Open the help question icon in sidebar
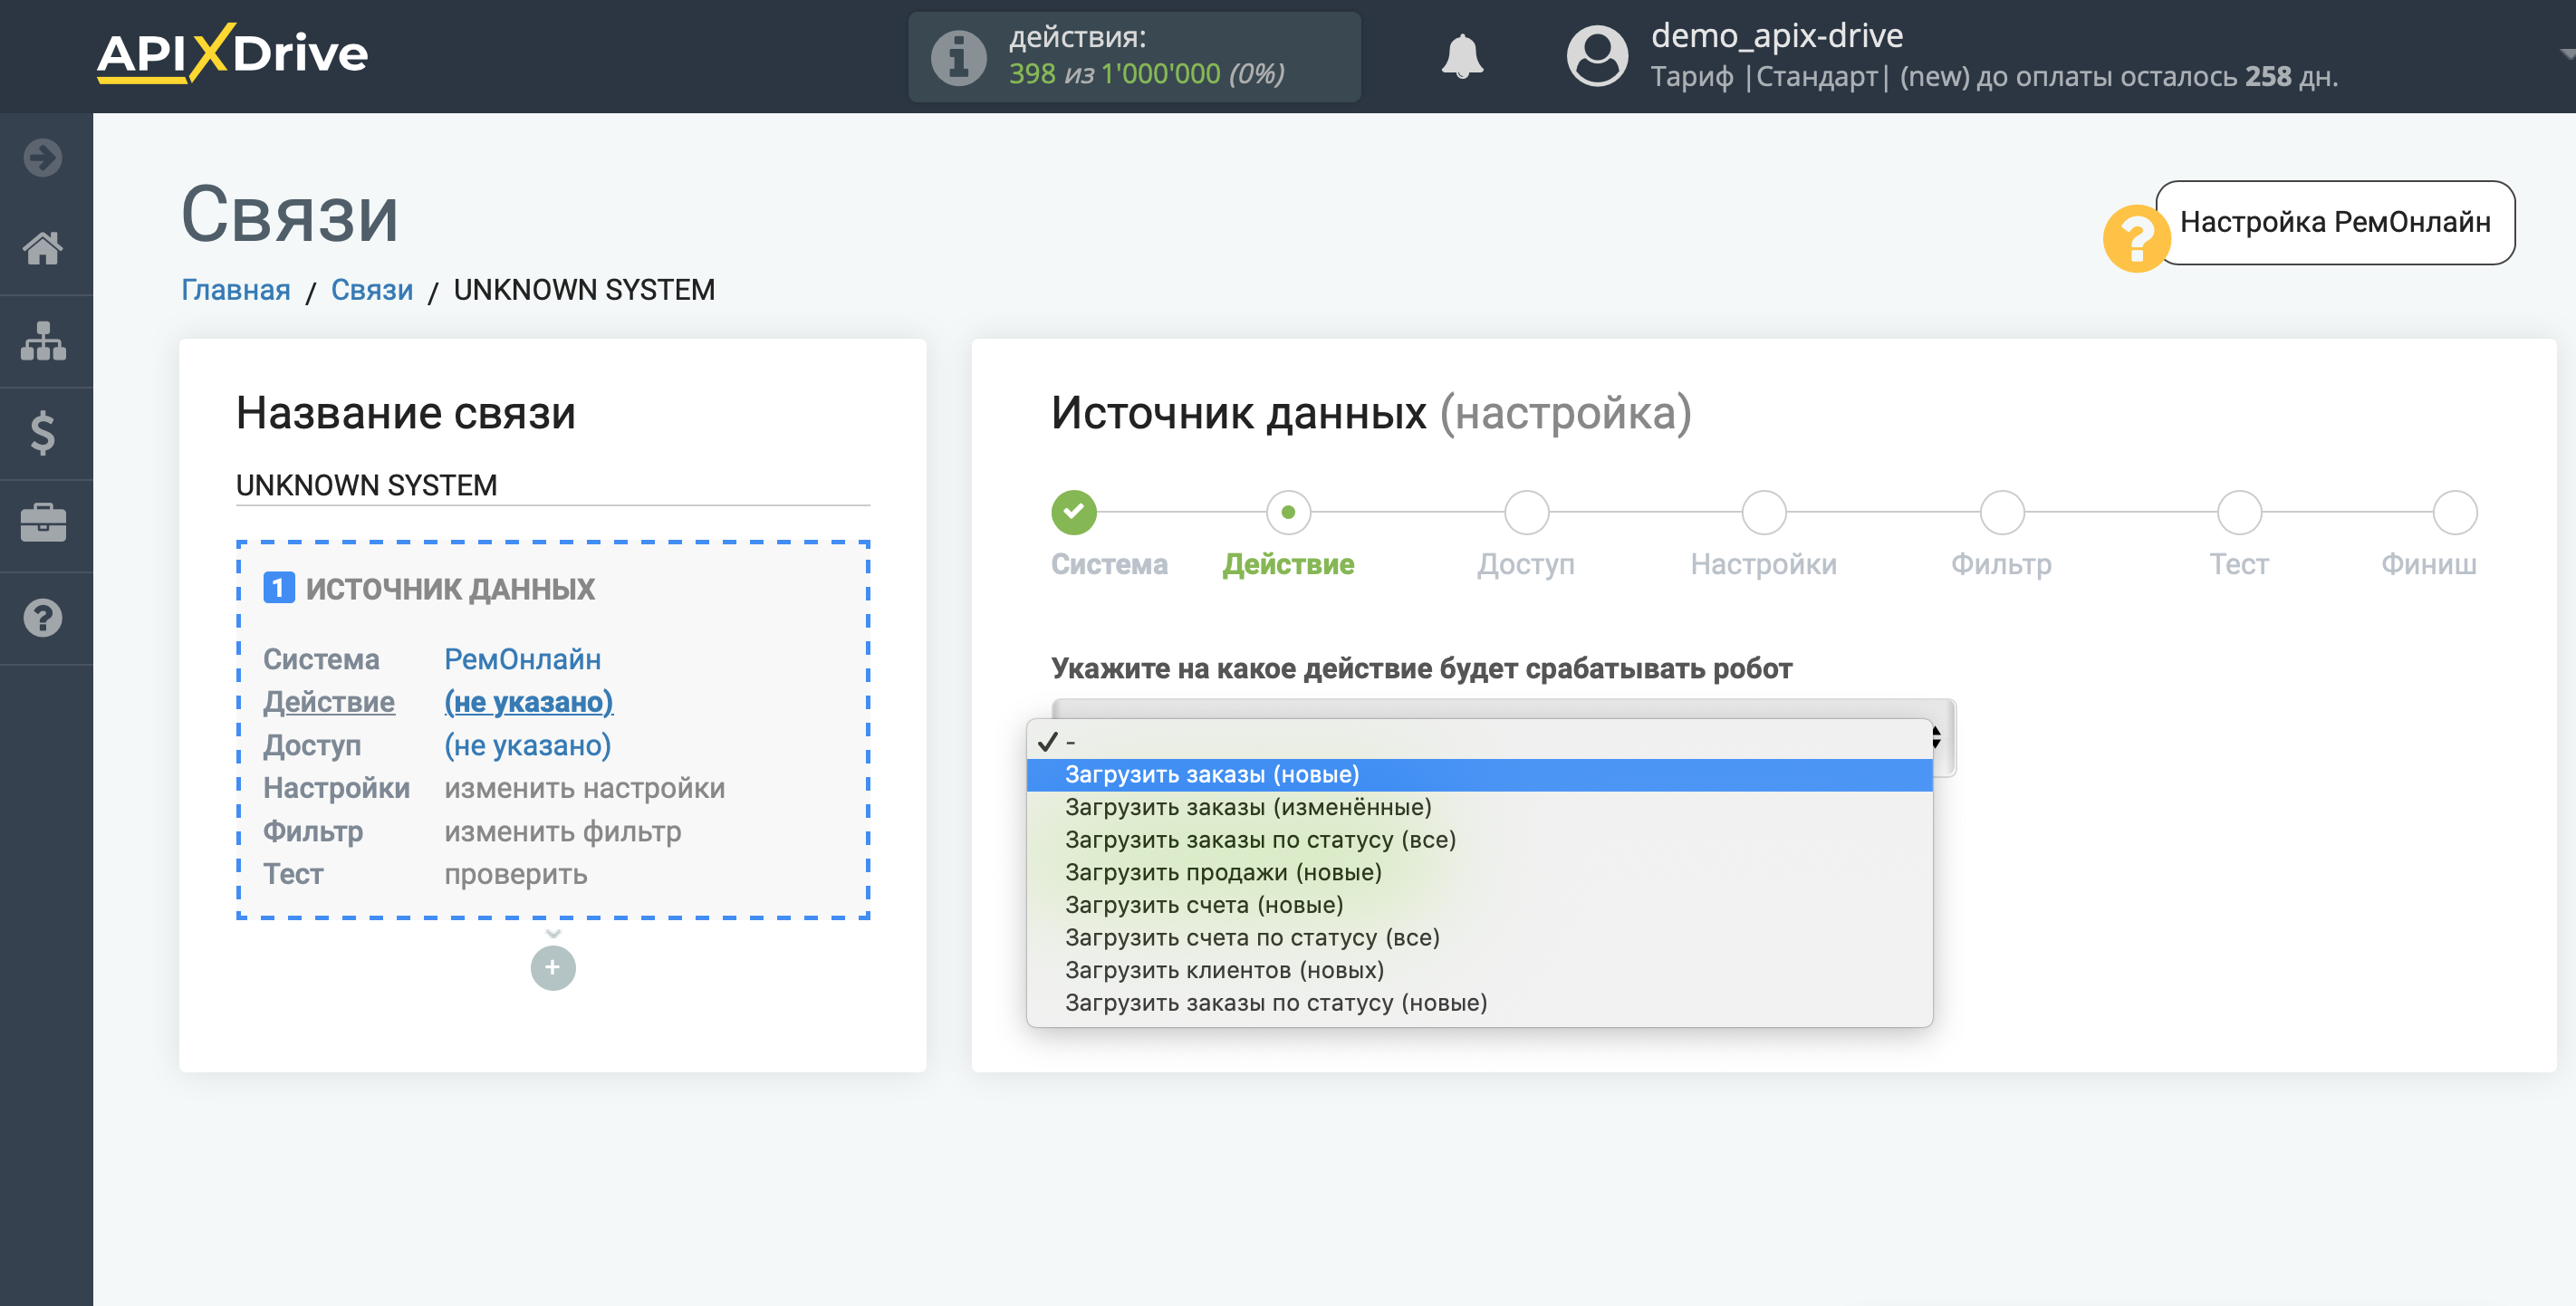The width and height of the screenshot is (2576, 1306). tap(43, 617)
